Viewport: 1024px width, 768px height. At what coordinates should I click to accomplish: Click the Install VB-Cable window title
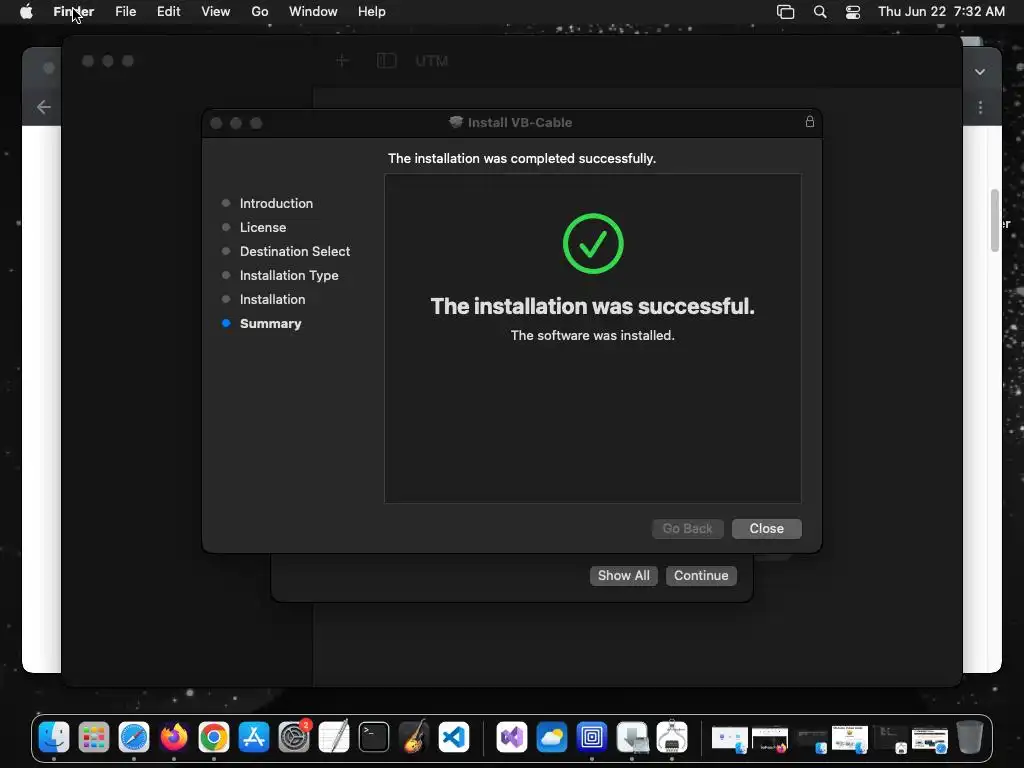pyautogui.click(x=520, y=122)
